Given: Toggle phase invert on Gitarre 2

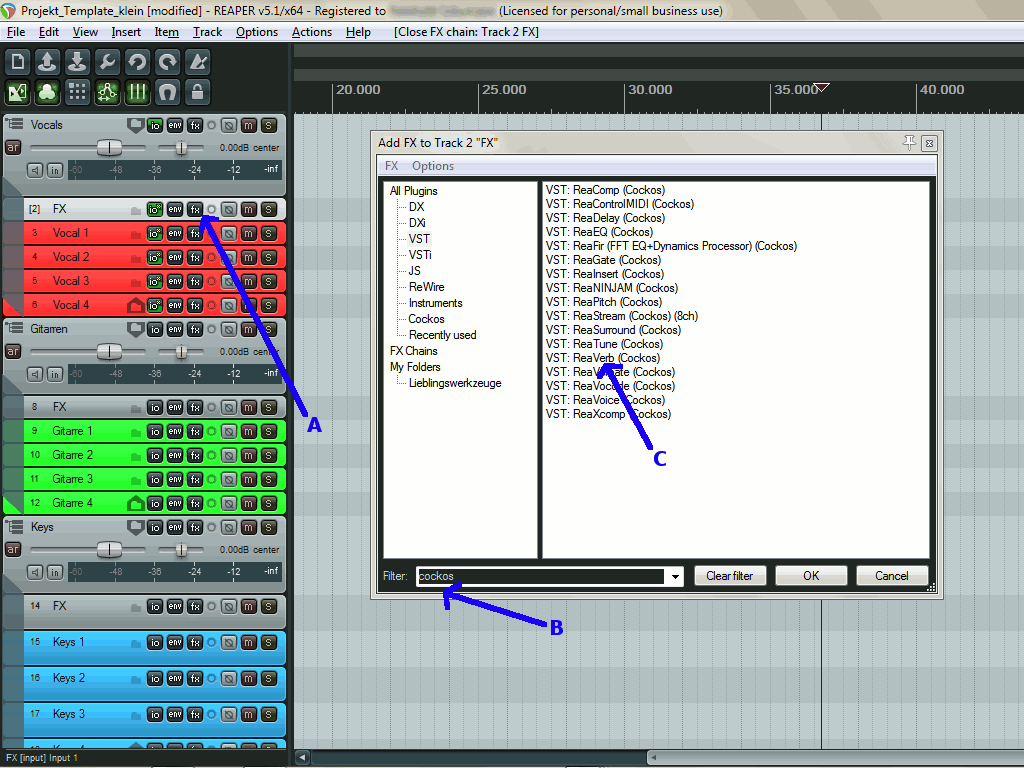Looking at the screenshot, I should pyautogui.click(x=229, y=455).
